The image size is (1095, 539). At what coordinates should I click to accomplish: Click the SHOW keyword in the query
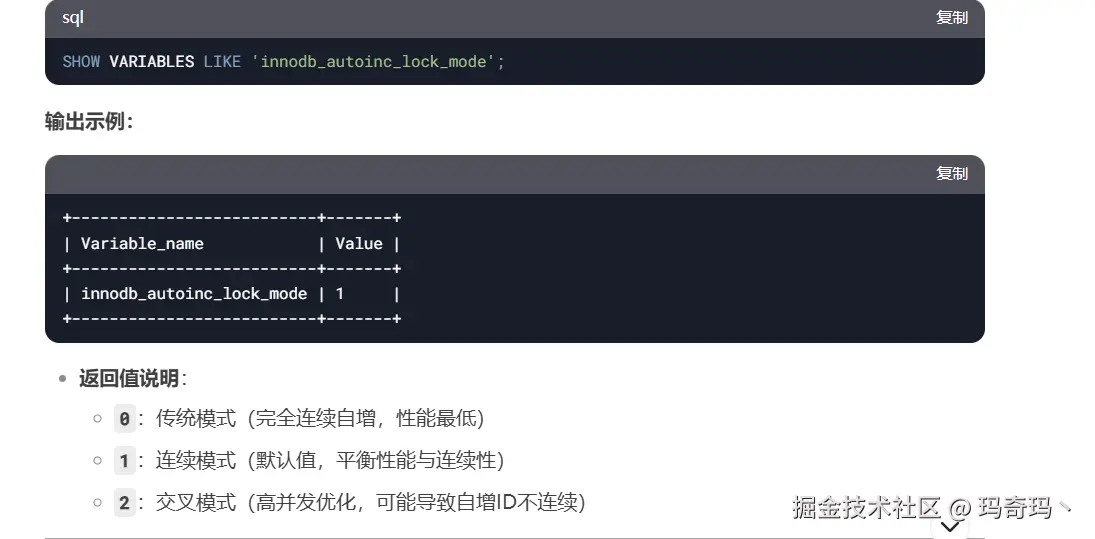point(81,61)
